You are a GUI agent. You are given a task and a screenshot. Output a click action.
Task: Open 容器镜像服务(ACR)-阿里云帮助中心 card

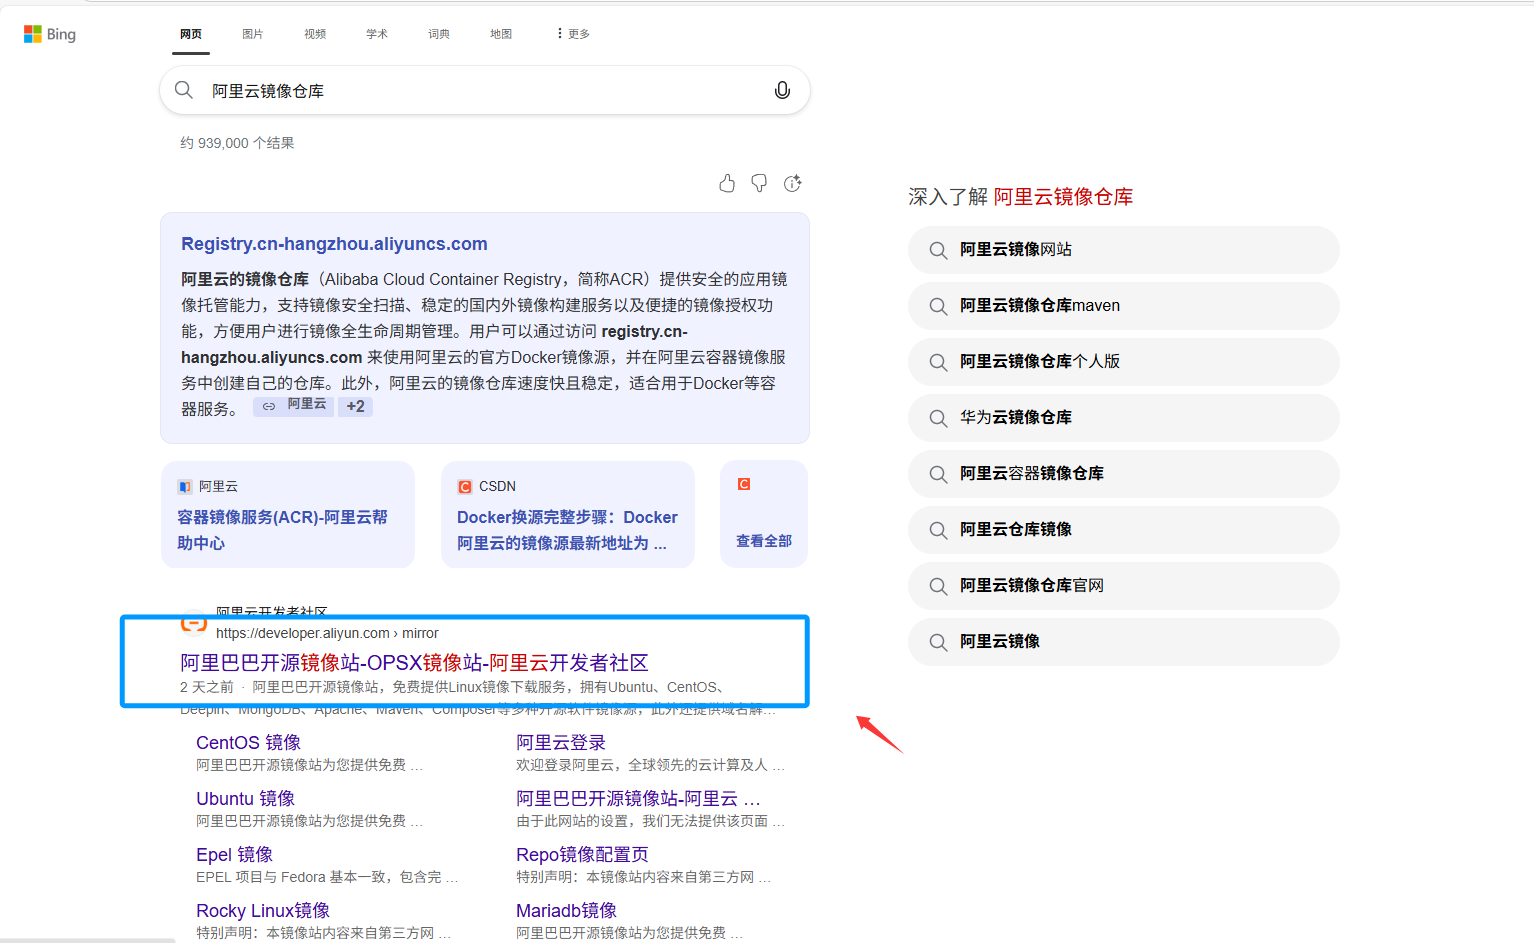288,514
